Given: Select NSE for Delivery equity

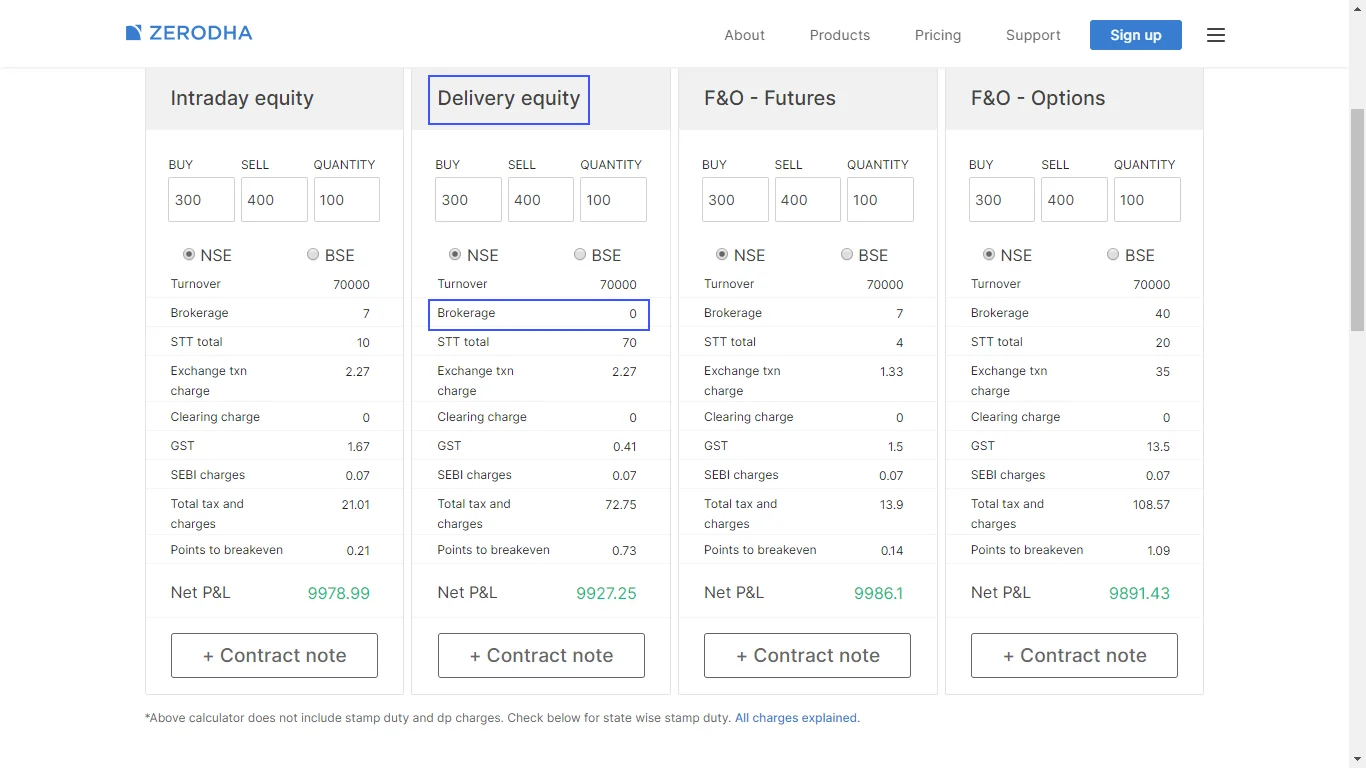Looking at the screenshot, I should pyautogui.click(x=455, y=255).
